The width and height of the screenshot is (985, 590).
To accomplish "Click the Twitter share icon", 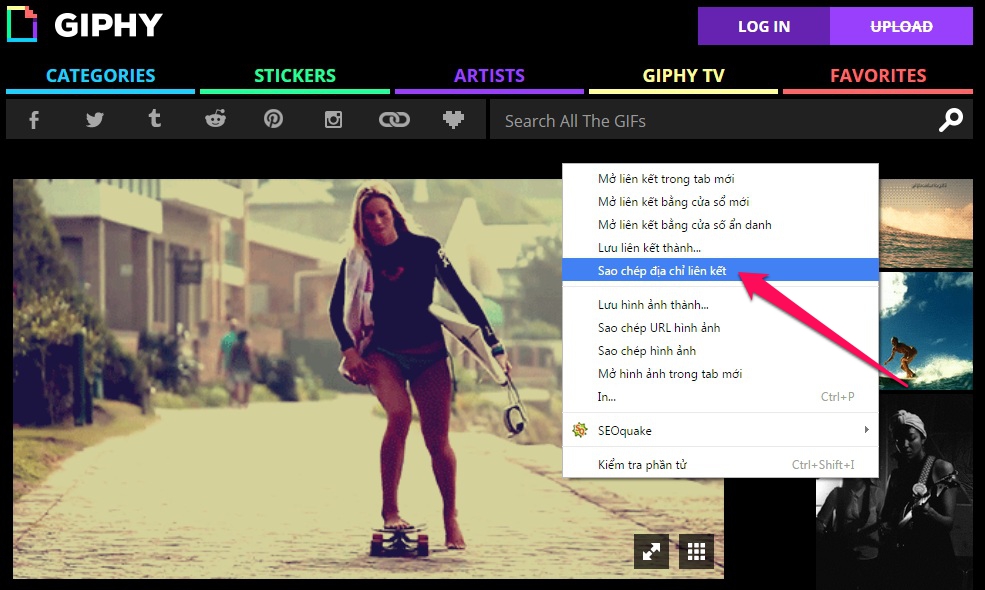I will (x=95, y=120).
